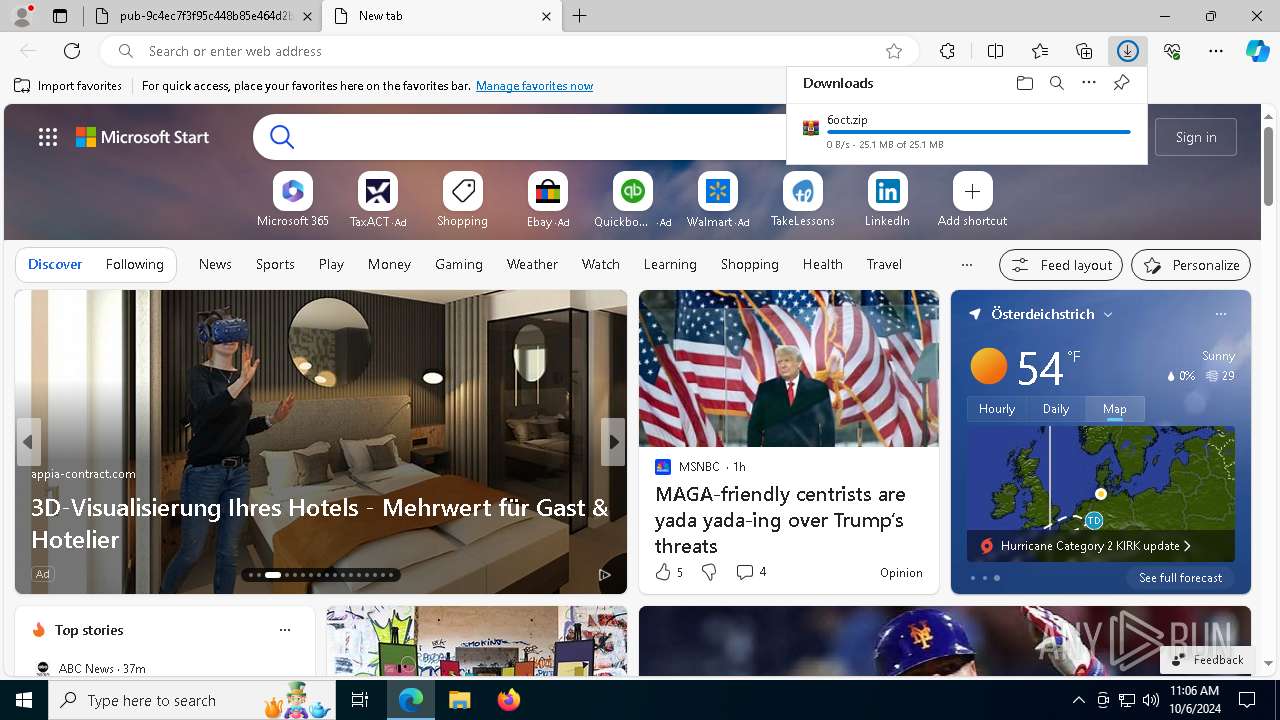1280x720 pixels.
Task: Open the Favorites list icon
Action: (1040, 51)
